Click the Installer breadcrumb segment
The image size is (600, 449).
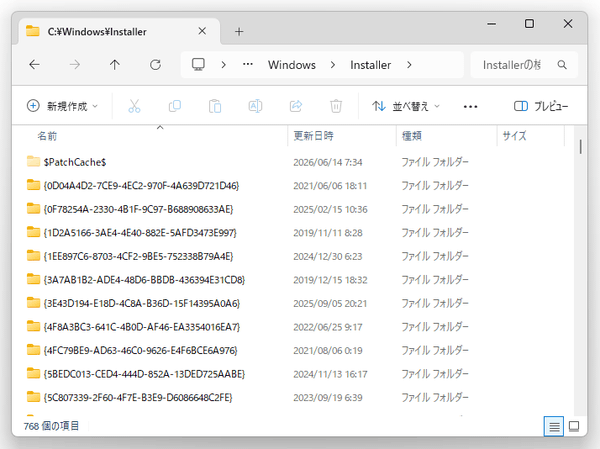(x=370, y=65)
